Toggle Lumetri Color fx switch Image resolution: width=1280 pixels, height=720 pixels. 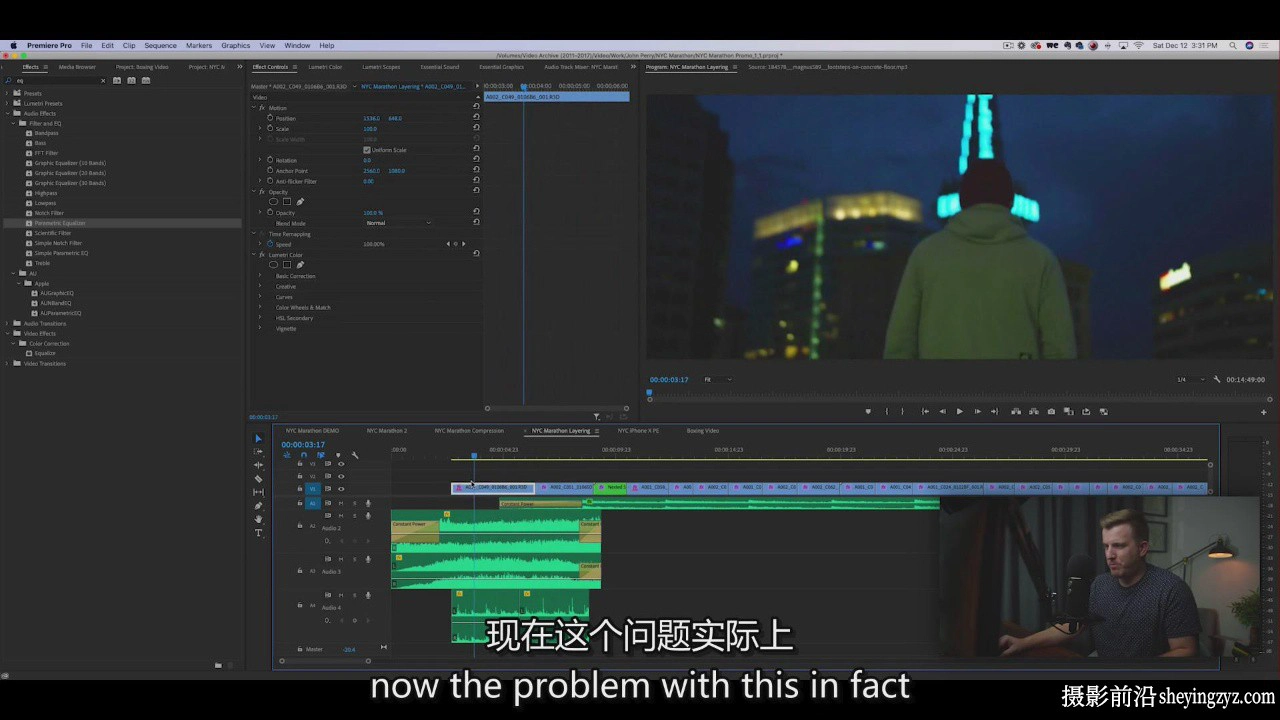click(x=262, y=255)
